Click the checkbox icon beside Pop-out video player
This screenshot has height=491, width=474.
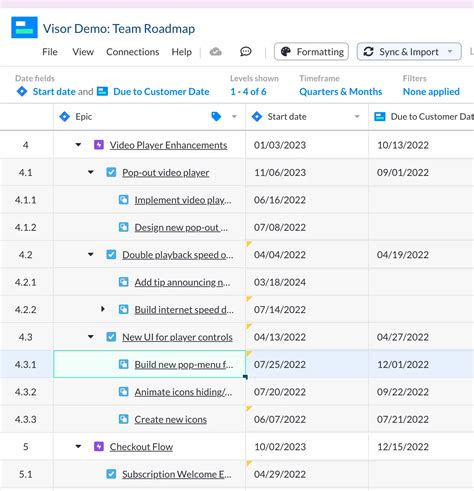tap(111, 172)
